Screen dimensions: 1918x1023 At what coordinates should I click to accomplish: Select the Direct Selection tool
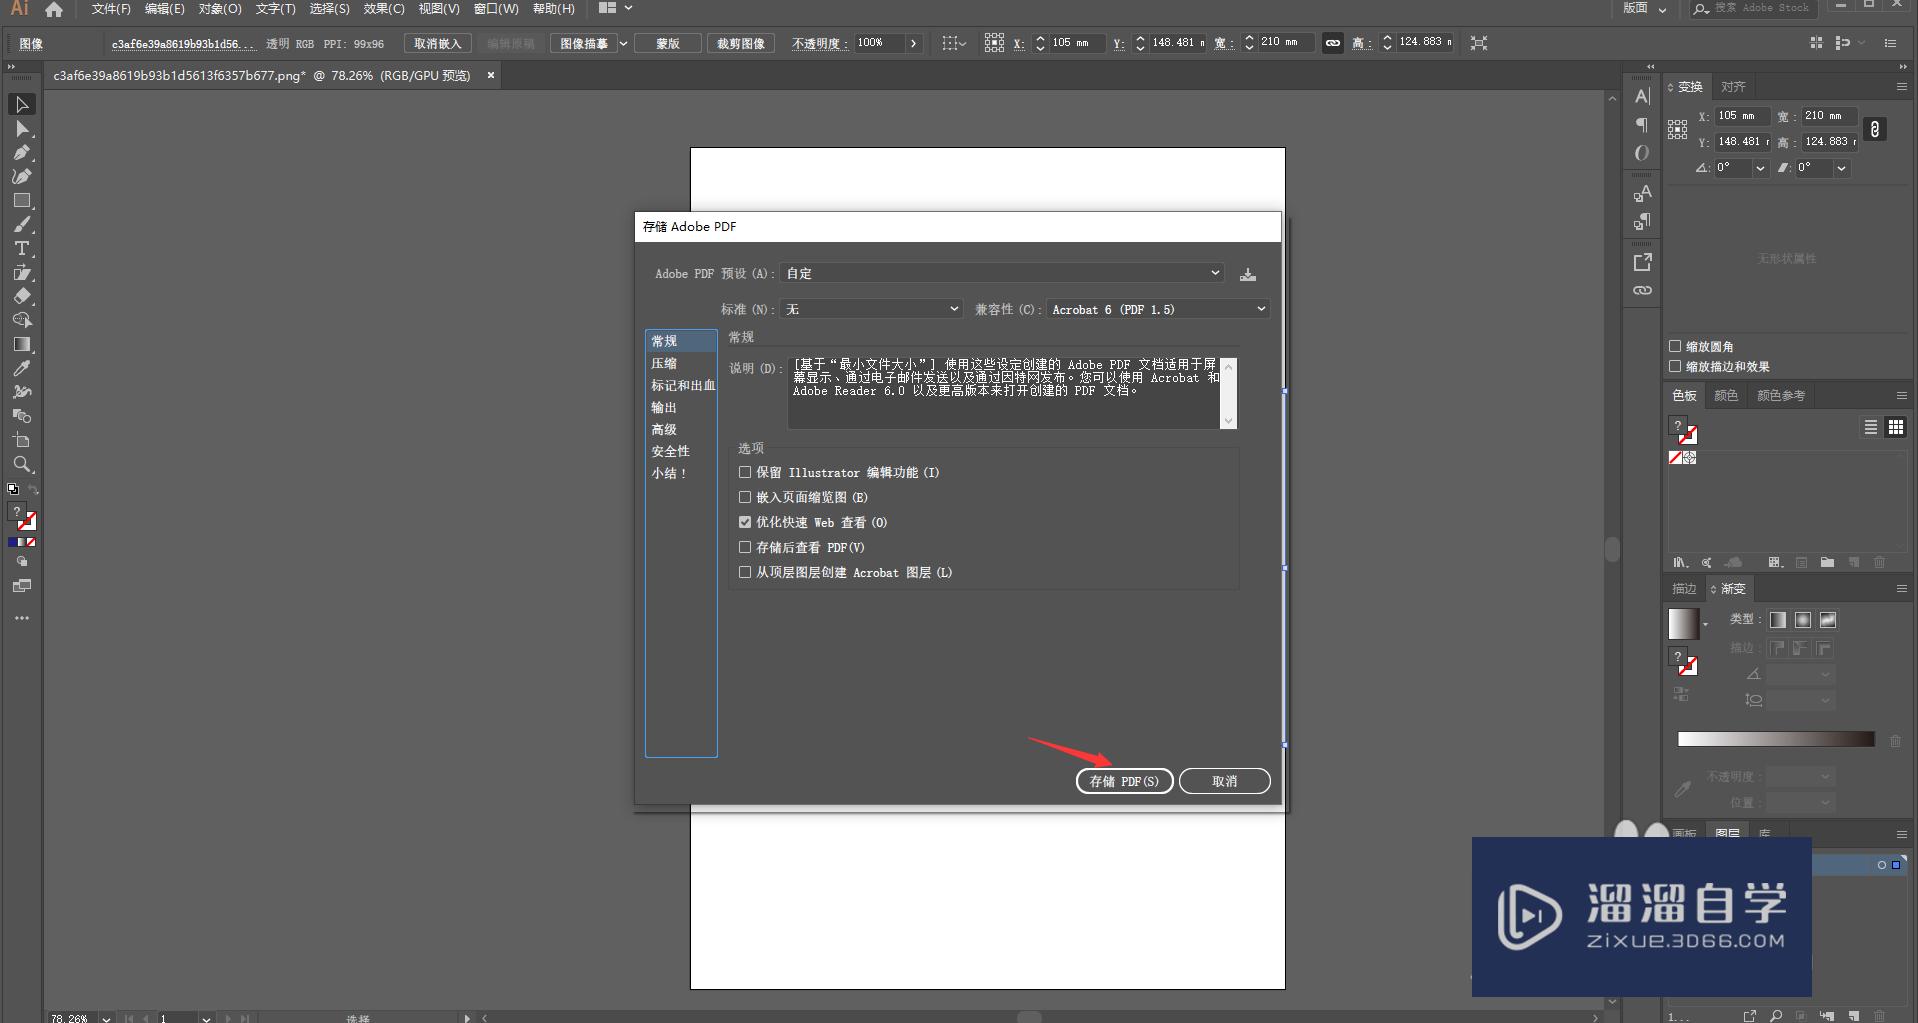click(x=22, y=129)
